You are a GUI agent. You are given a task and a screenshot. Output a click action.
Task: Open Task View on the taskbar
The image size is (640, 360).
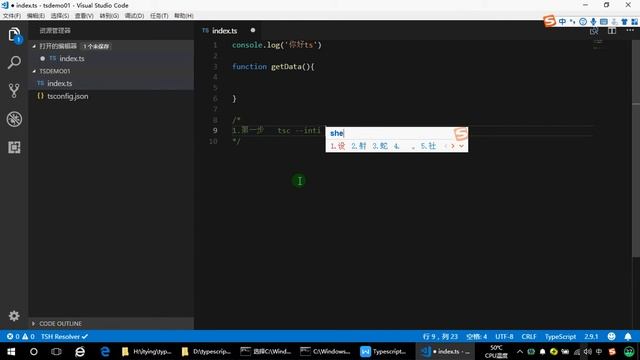56,351
